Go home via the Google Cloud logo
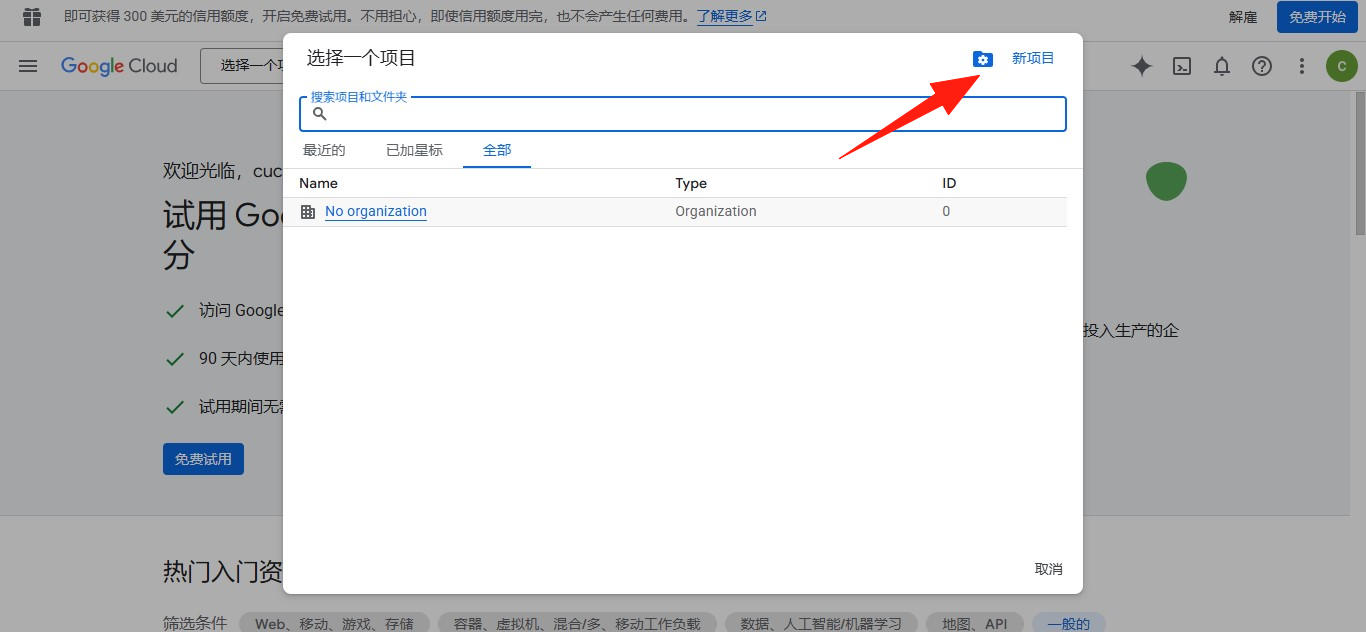The width and height of the screenshot is (1366, 632). (119, 66)
